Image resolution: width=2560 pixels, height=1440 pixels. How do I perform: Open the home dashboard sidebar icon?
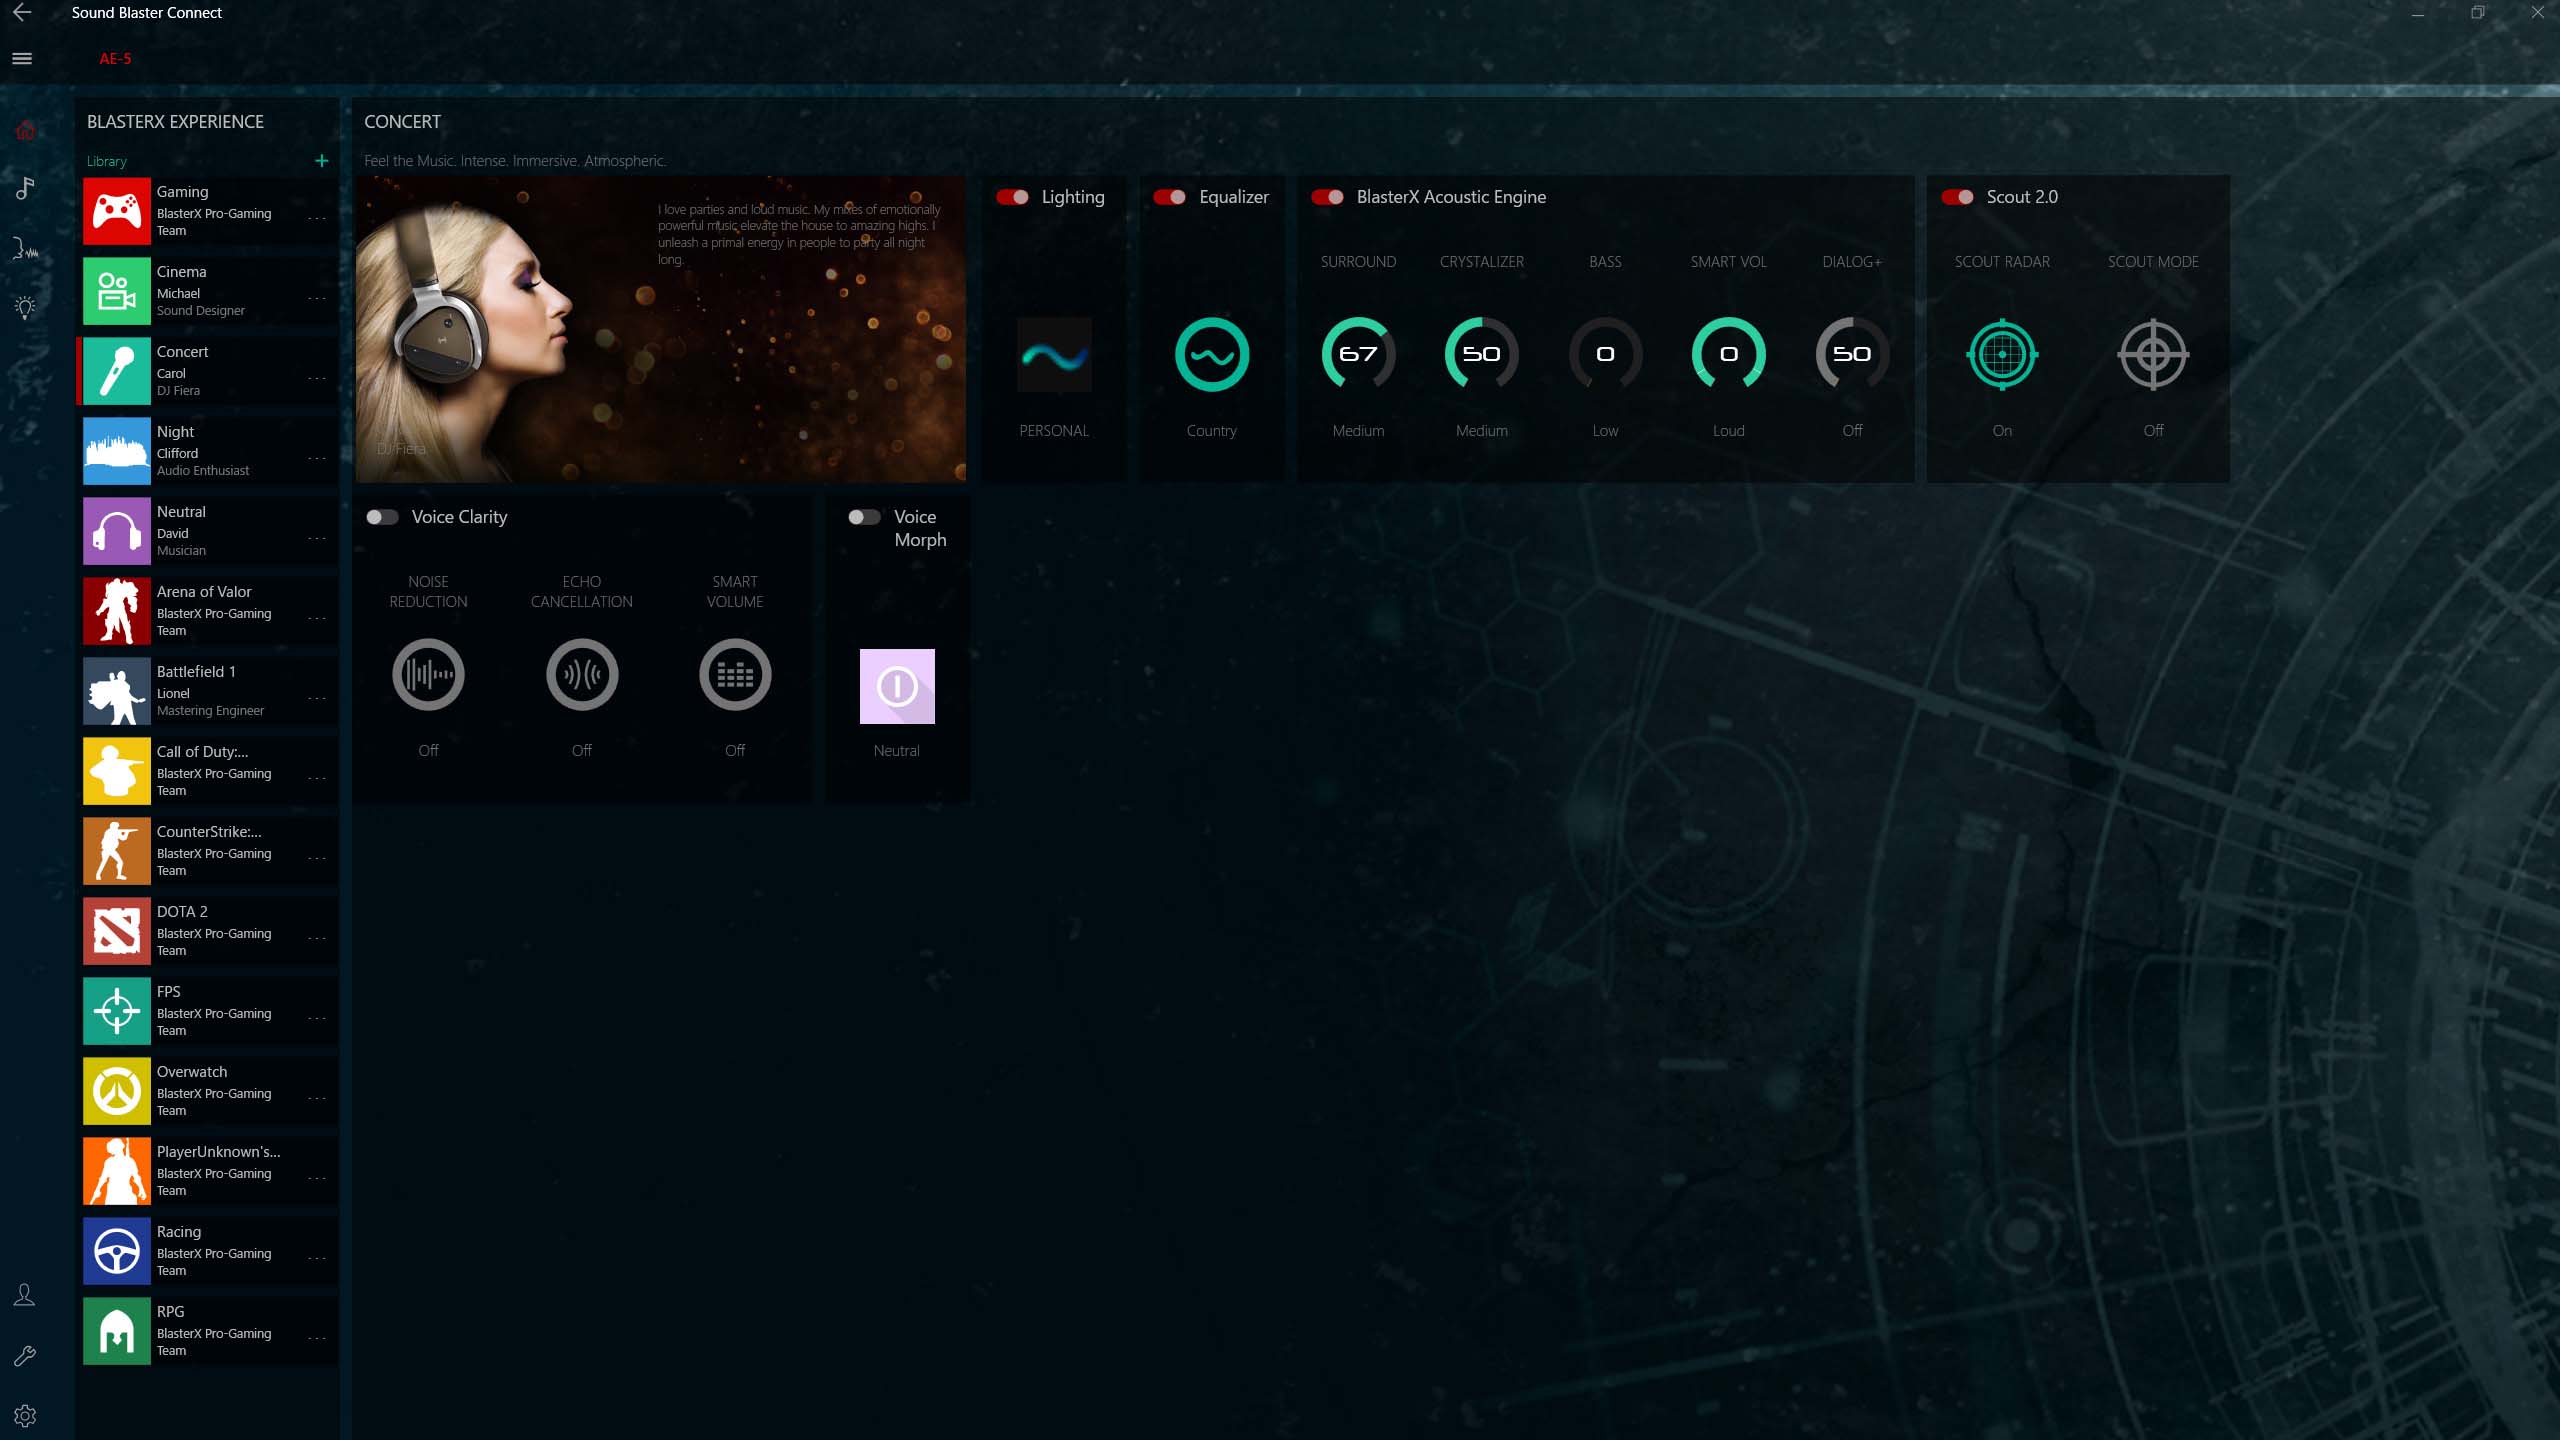point(25,130)
